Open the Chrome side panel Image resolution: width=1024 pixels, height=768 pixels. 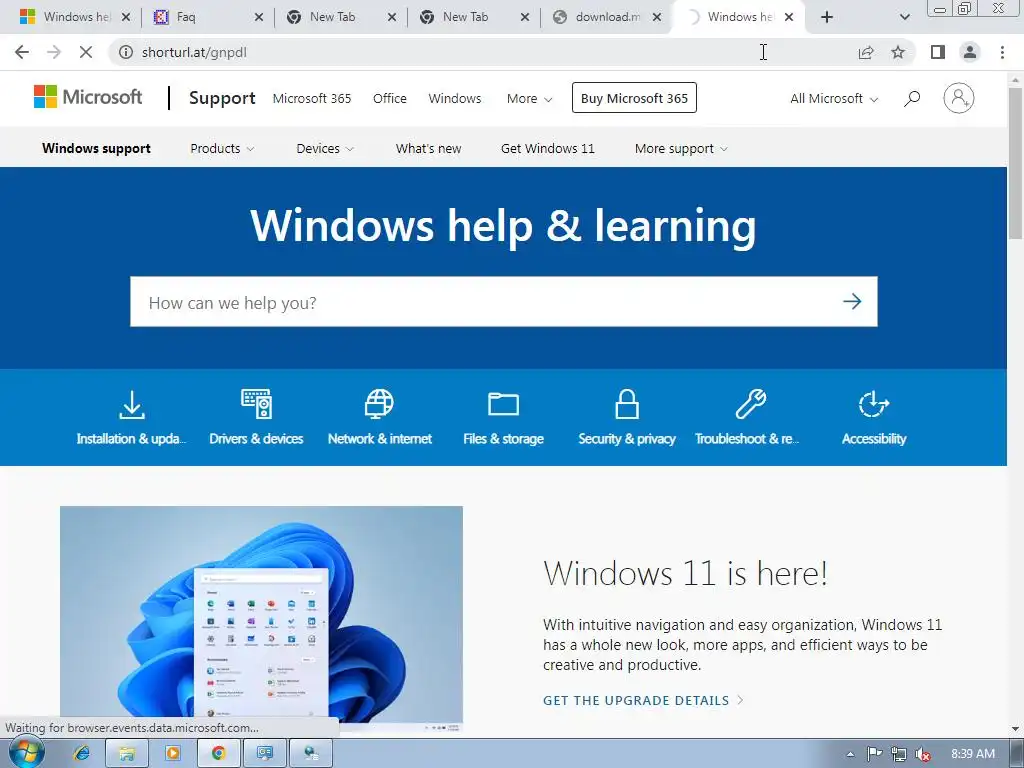[938, 52]
